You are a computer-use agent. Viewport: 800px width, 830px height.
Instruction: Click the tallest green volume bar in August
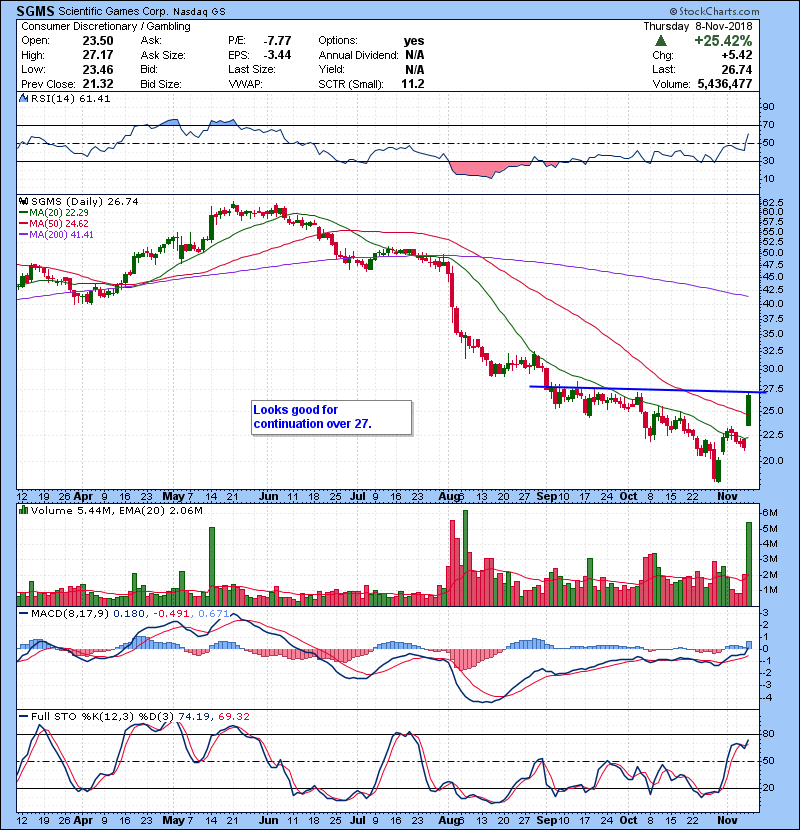tap(465, 558)
